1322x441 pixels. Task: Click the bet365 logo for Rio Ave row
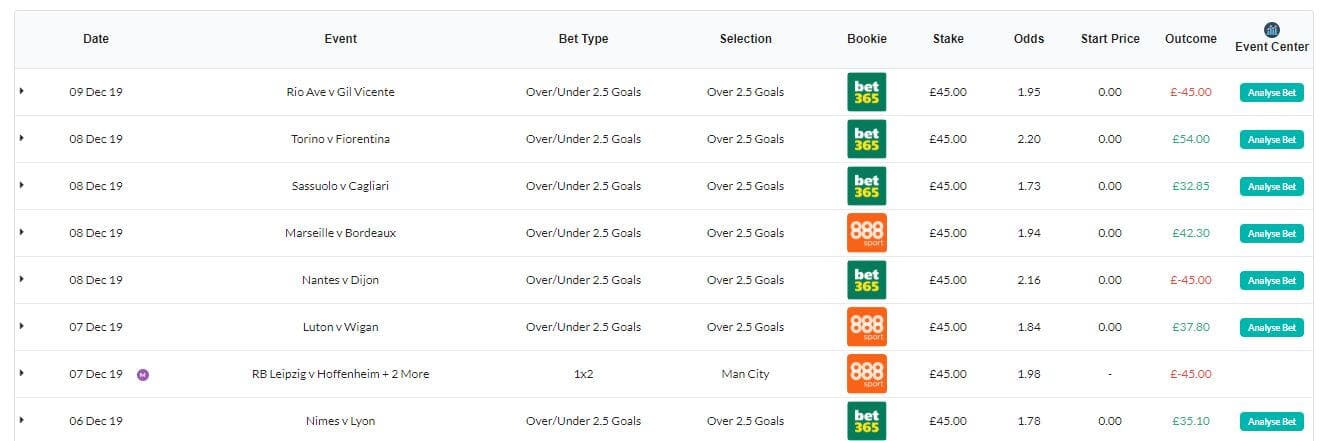(866, 92)
